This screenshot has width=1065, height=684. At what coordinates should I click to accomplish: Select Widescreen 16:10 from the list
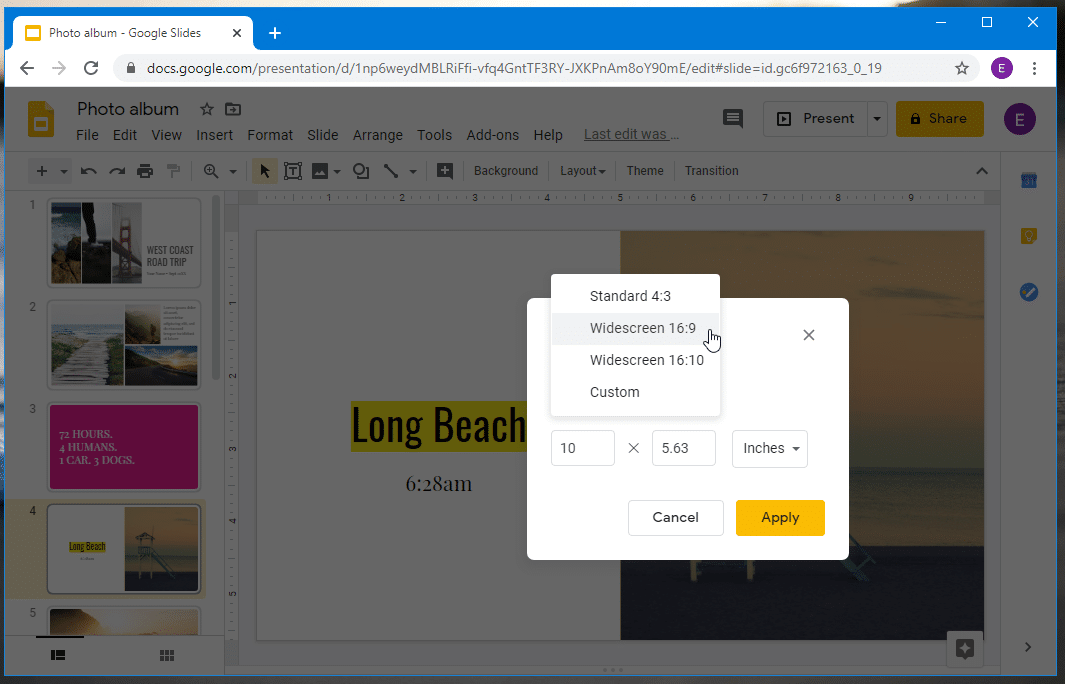point(646,360)
